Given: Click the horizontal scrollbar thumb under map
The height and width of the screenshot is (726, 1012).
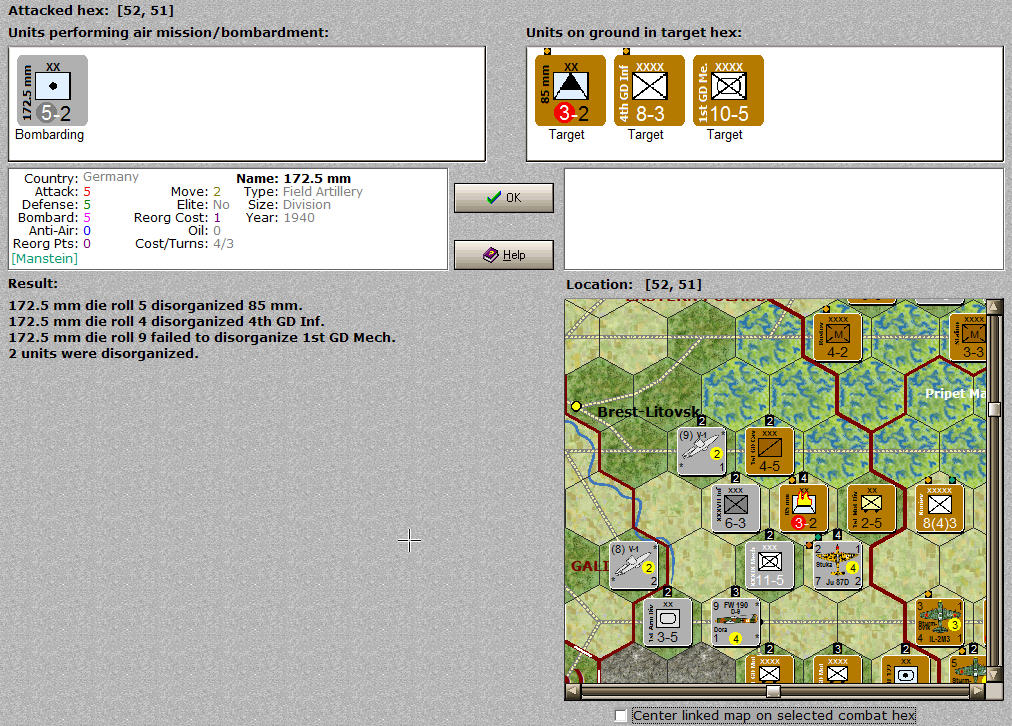Looking at the screenshot, I should click(x=773, y=691).
